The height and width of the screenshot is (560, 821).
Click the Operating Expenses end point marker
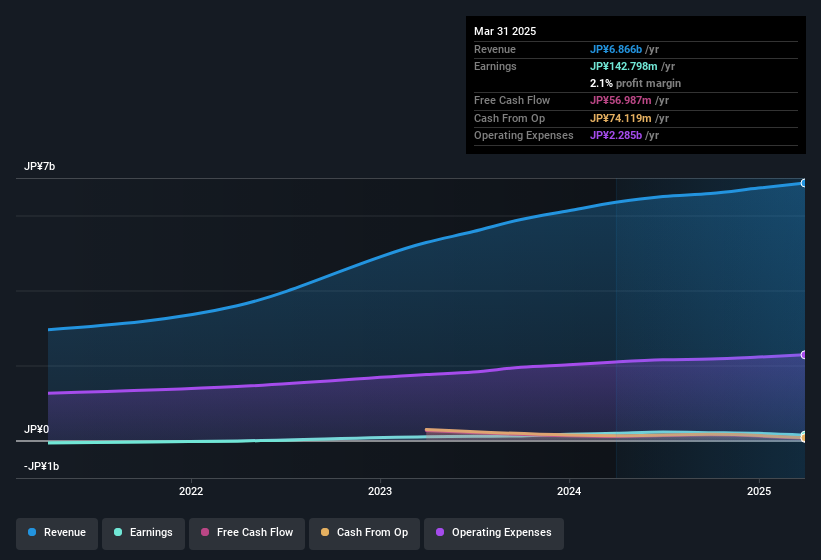pos(803,355)
